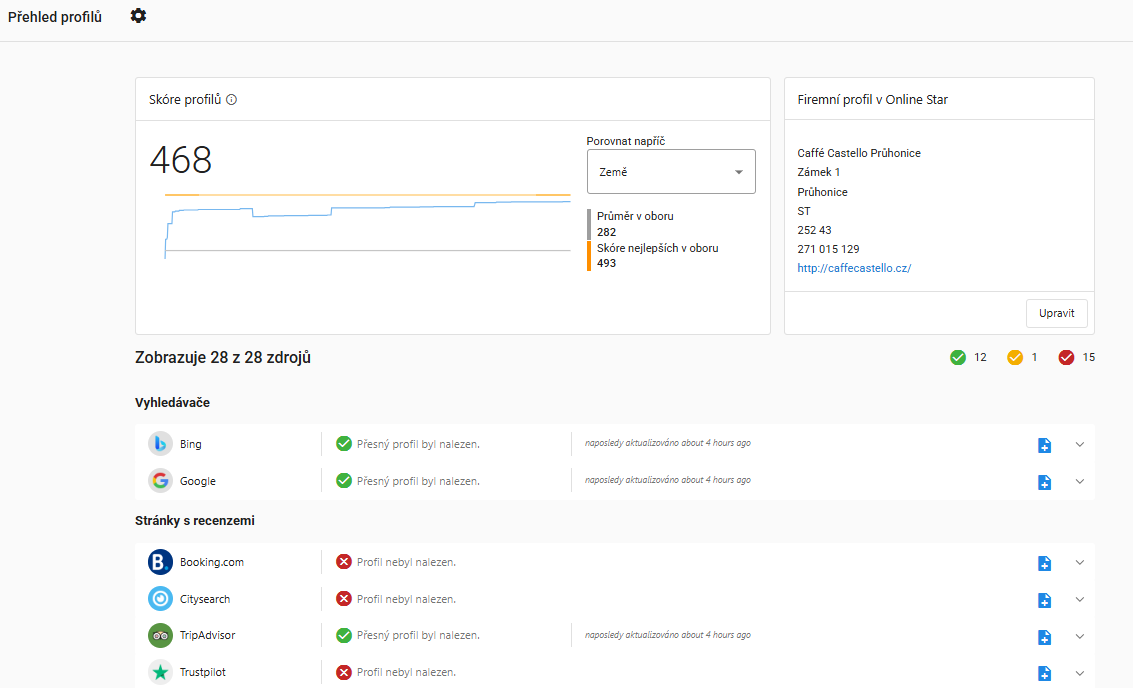Click the add document icon for Trustpilot
Screen dimensions: 1133x688
pos(1044,673)
